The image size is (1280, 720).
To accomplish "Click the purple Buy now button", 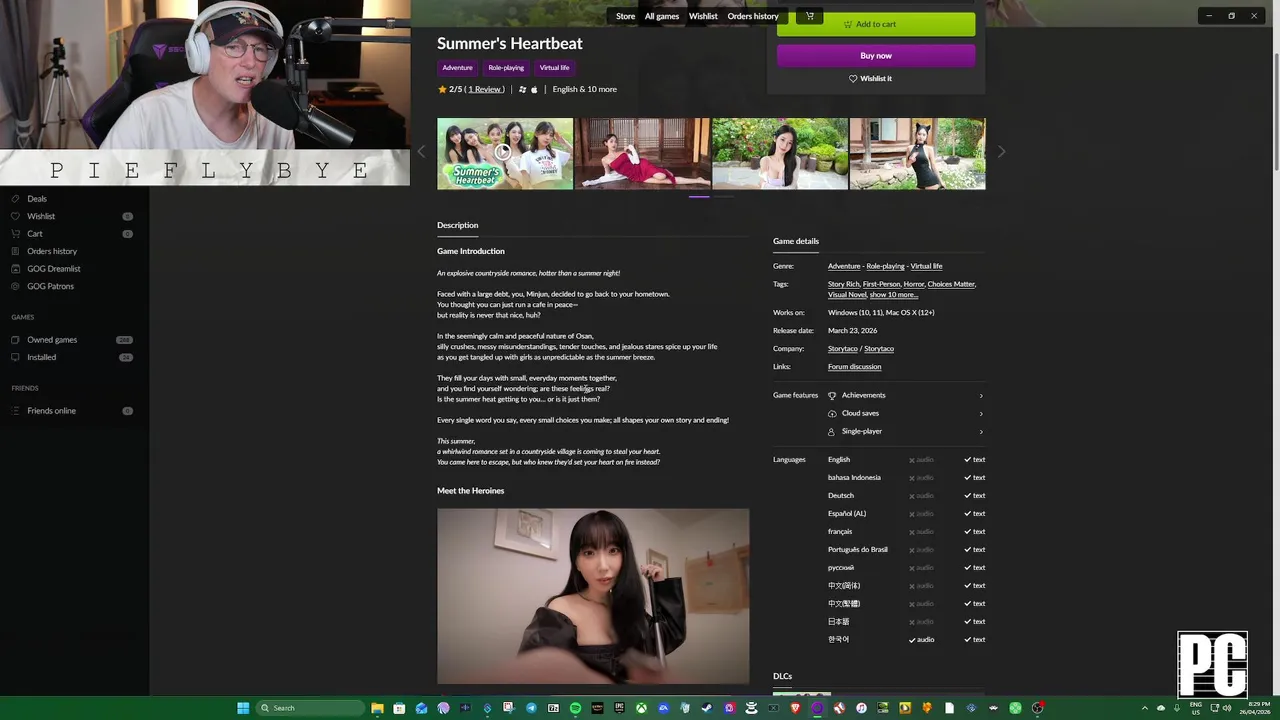I will coord(876,56).
